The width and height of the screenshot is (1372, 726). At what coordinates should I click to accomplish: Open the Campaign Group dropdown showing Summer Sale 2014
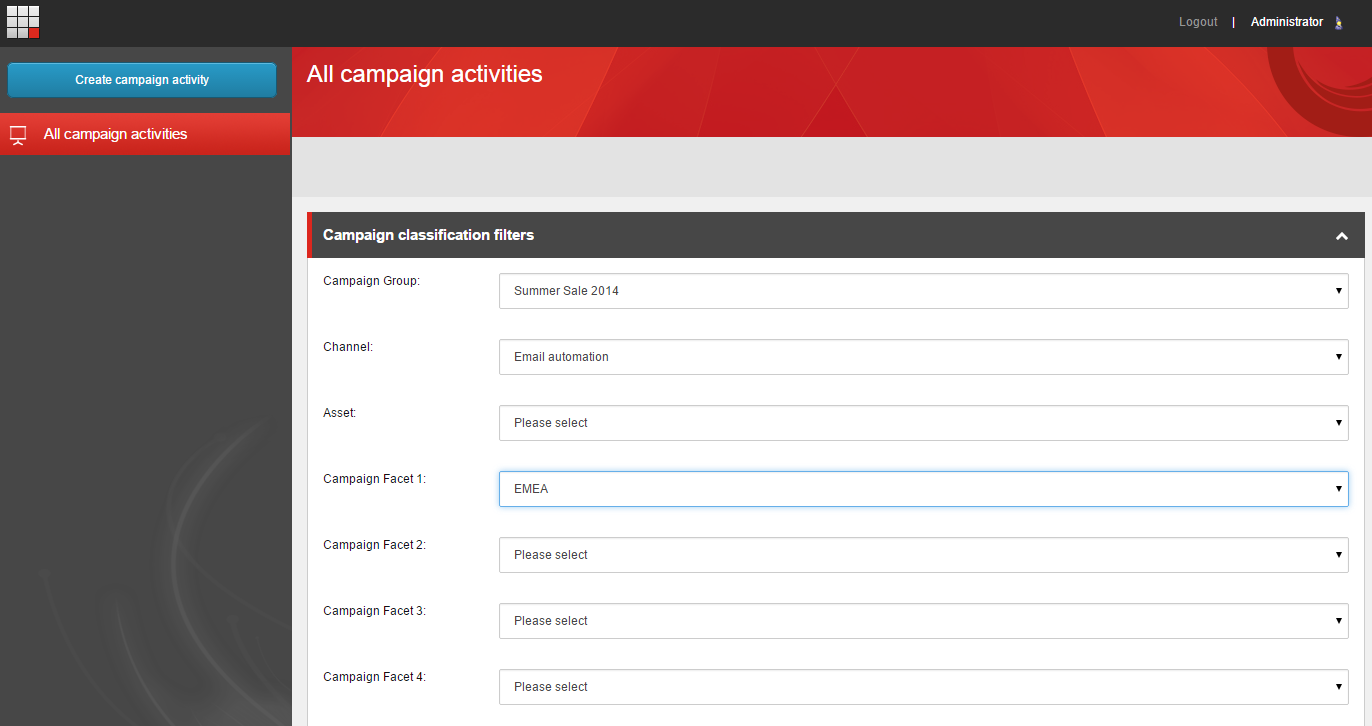(x=923, y=291)
